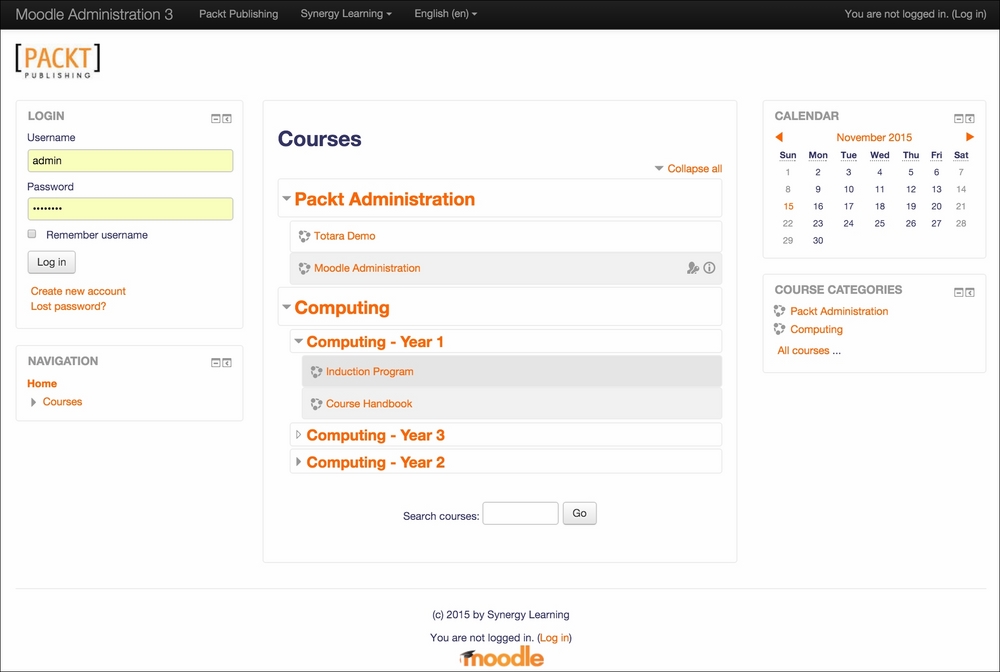
Task: Open the Synergy Learning dropdown menu
Action: pyautogui.click(x=346, y=14)
